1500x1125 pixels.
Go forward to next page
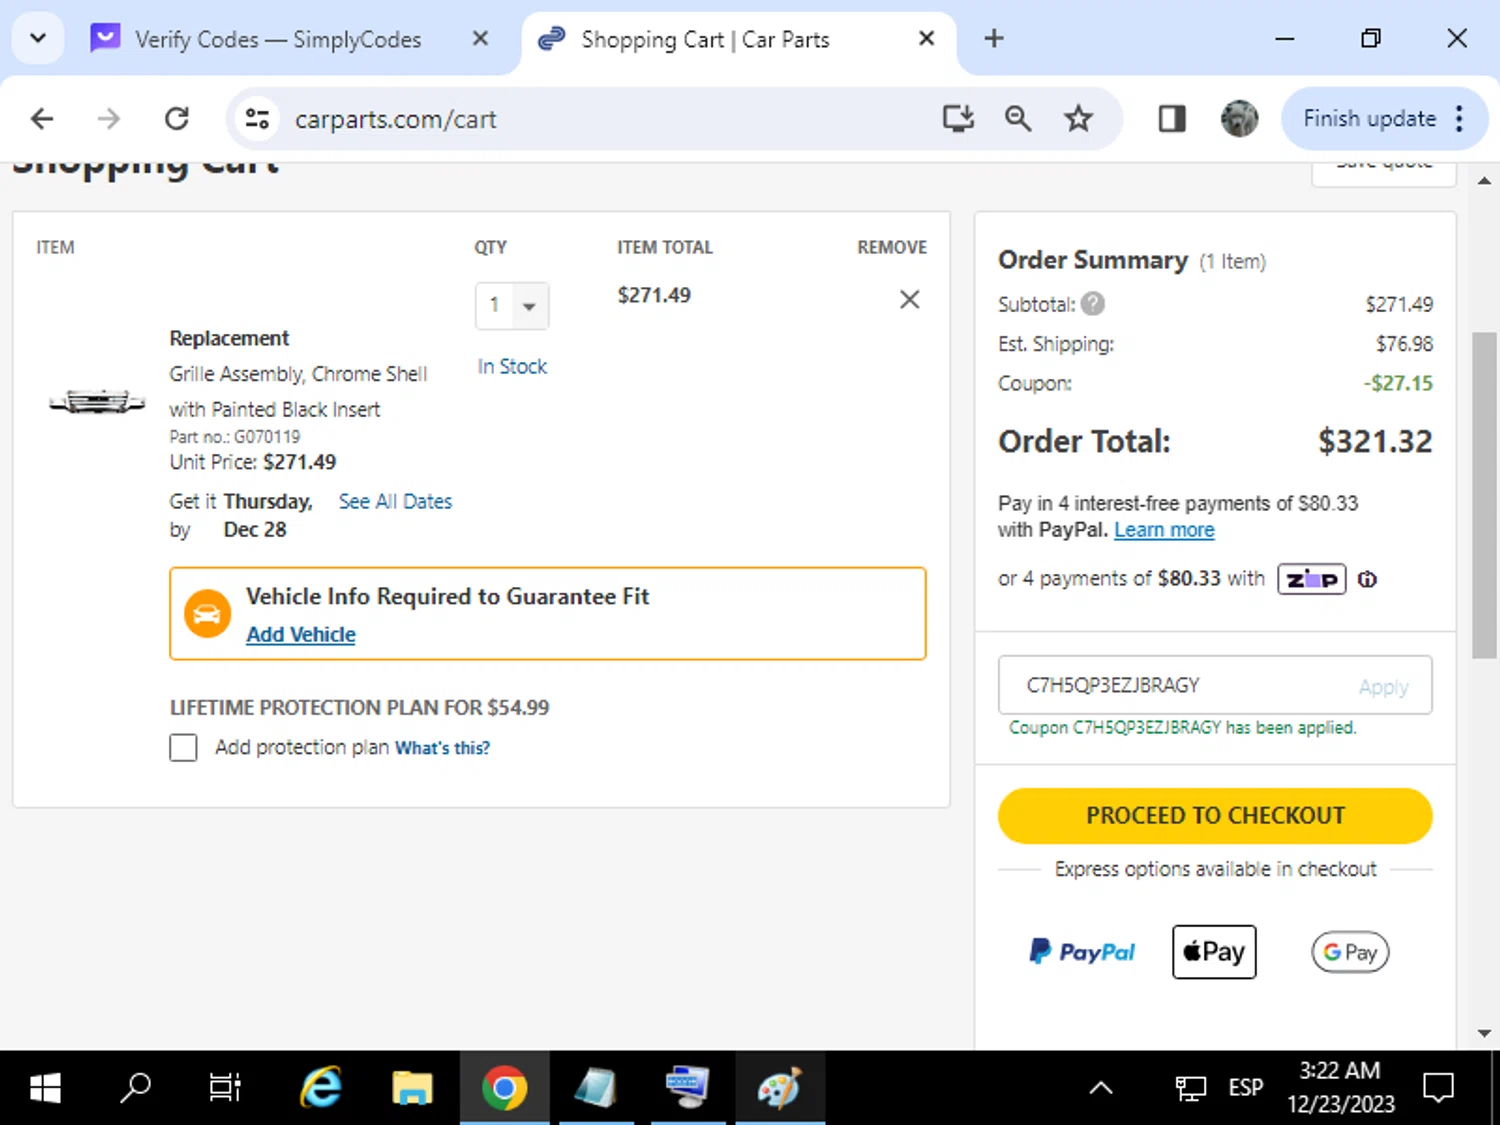(109, 119)
